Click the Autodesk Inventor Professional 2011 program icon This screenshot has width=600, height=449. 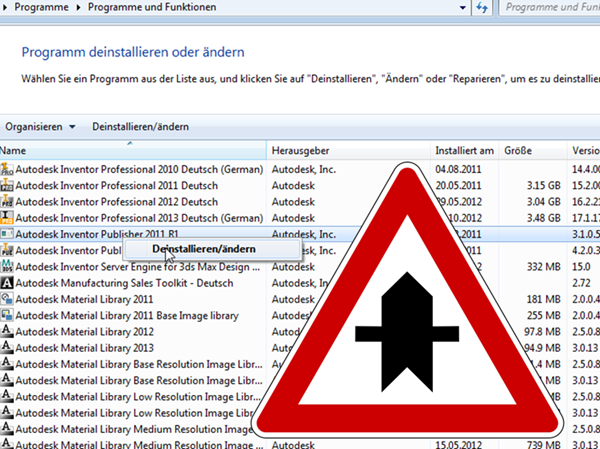pyautogui.click(x=7, y=185)
